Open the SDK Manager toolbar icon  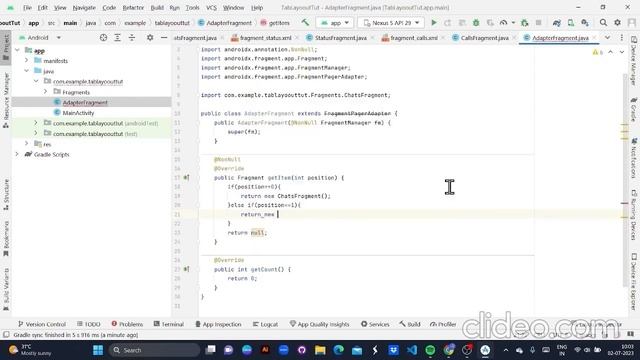click(x=585, y=23)
